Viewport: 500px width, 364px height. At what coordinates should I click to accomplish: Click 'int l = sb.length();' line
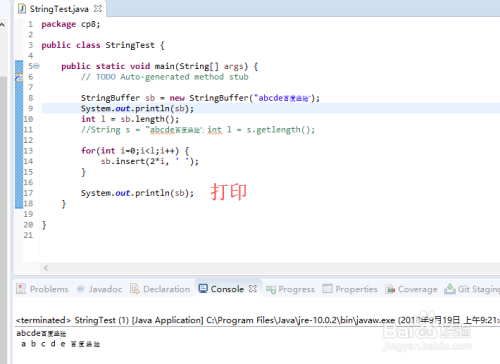pyautogui.click(x=130, y=119)
